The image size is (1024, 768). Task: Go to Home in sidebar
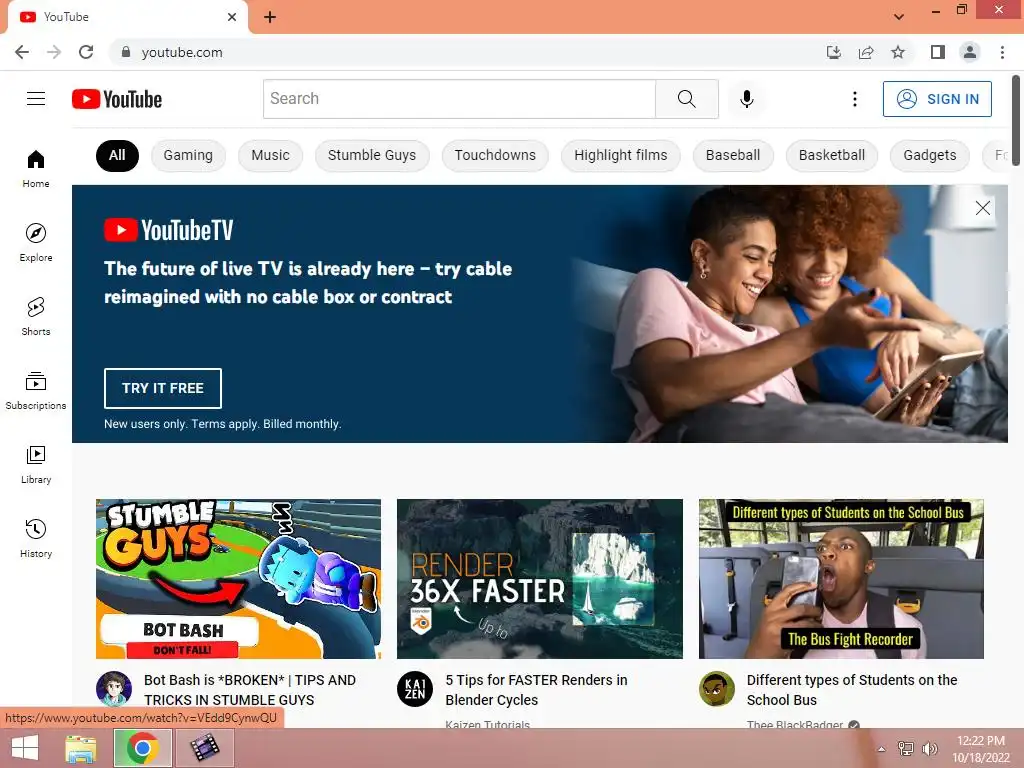tap(36, 168)
